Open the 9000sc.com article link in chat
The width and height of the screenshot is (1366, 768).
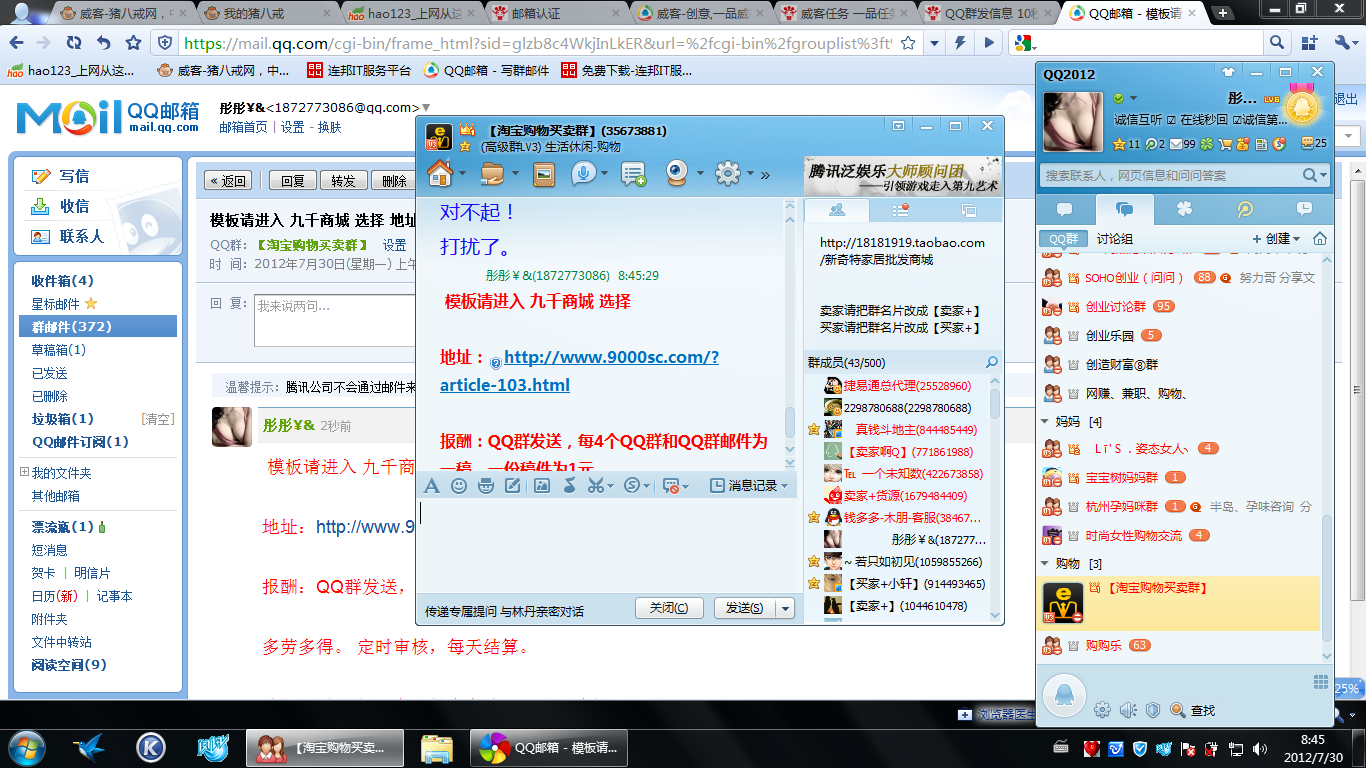coord(579,371)
